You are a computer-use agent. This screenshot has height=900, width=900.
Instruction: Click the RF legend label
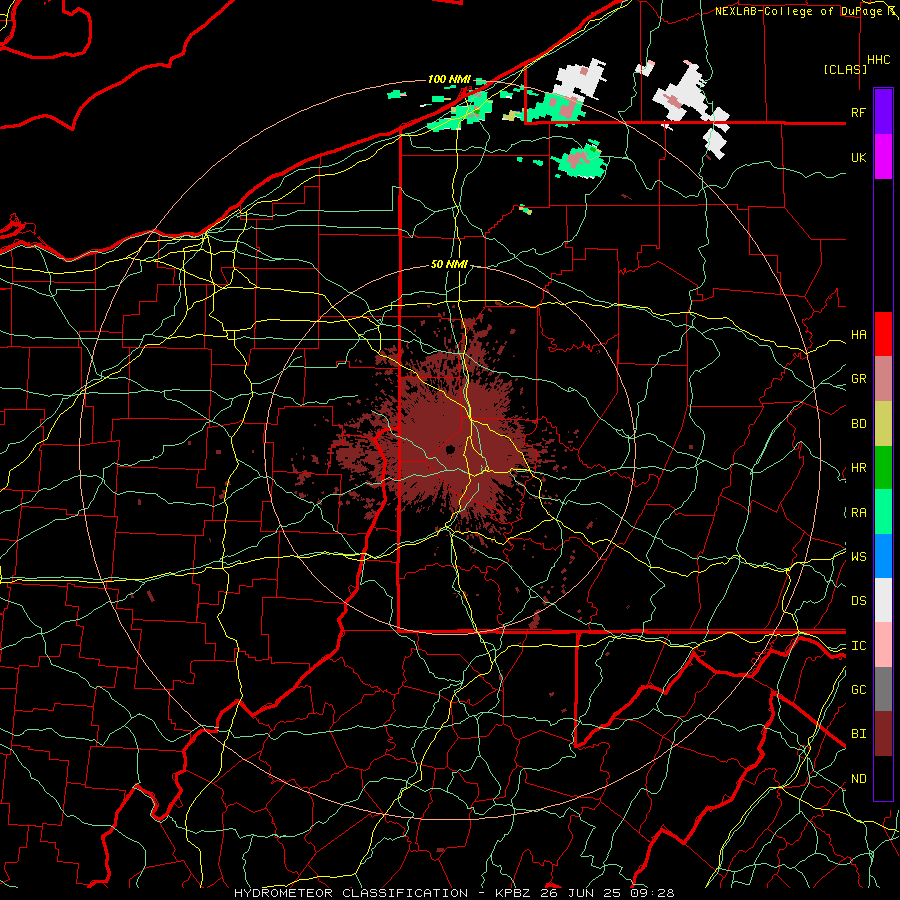pos(858,112)
